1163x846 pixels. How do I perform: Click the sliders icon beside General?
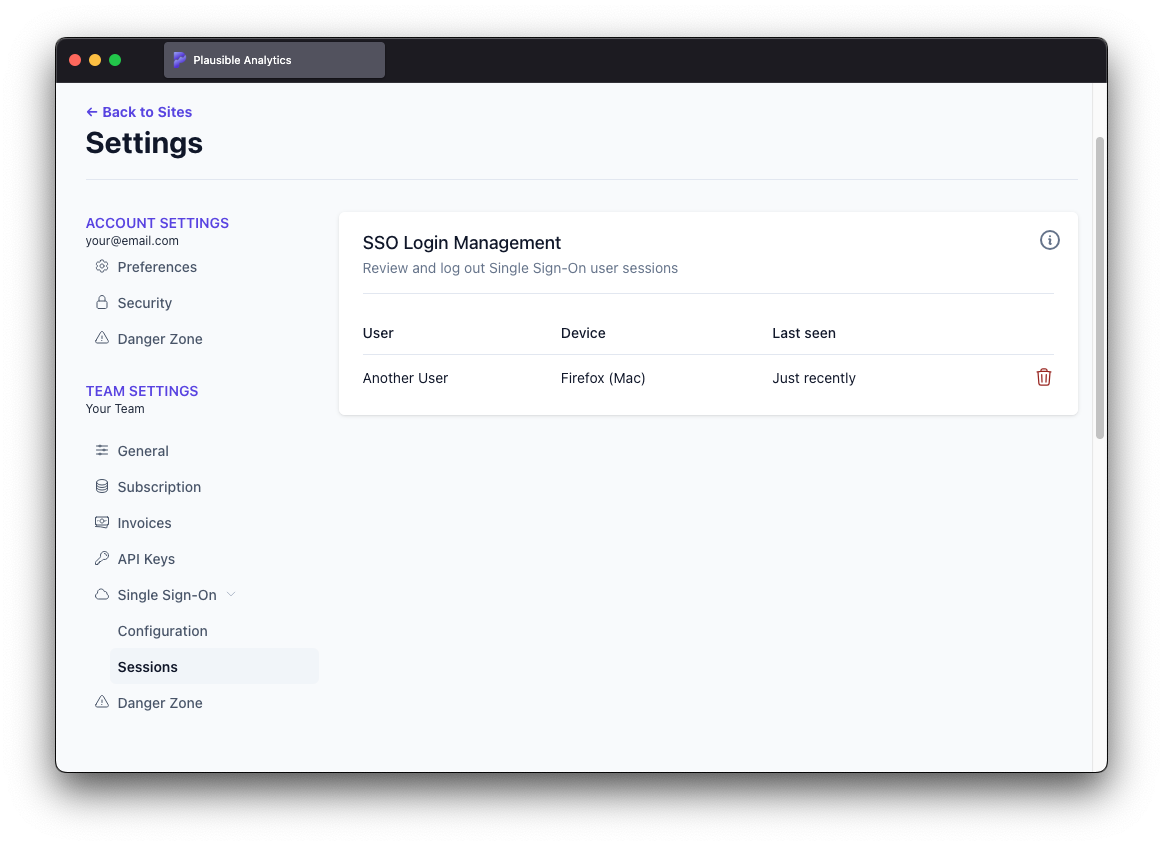click(x=102, y=451)
